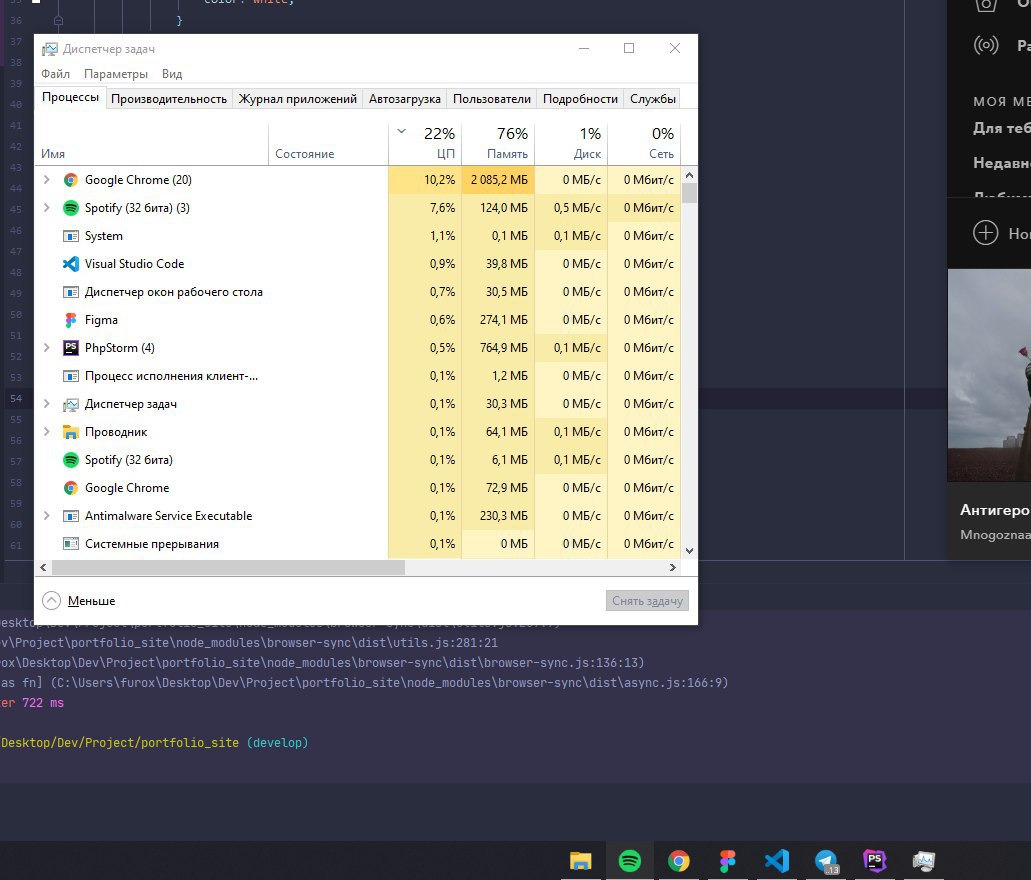Screen dimensions: 1031x880
Task: Click the Figma process icon
Action: (71, 320)
